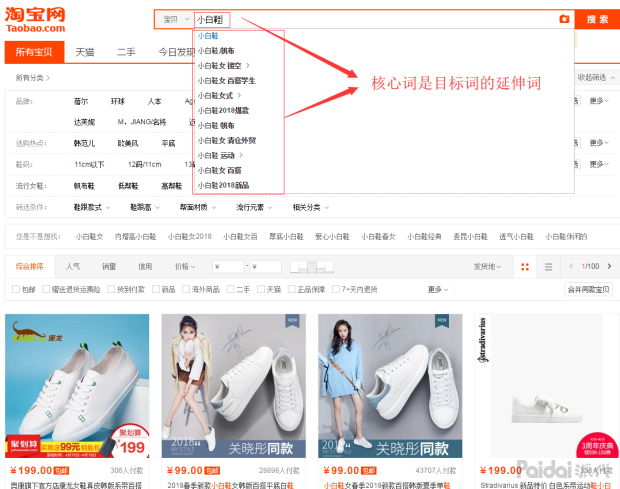This screenshot has height=489, width=620.
Task: Click the price distribution histogram bar
Action: tap(312, 267)
